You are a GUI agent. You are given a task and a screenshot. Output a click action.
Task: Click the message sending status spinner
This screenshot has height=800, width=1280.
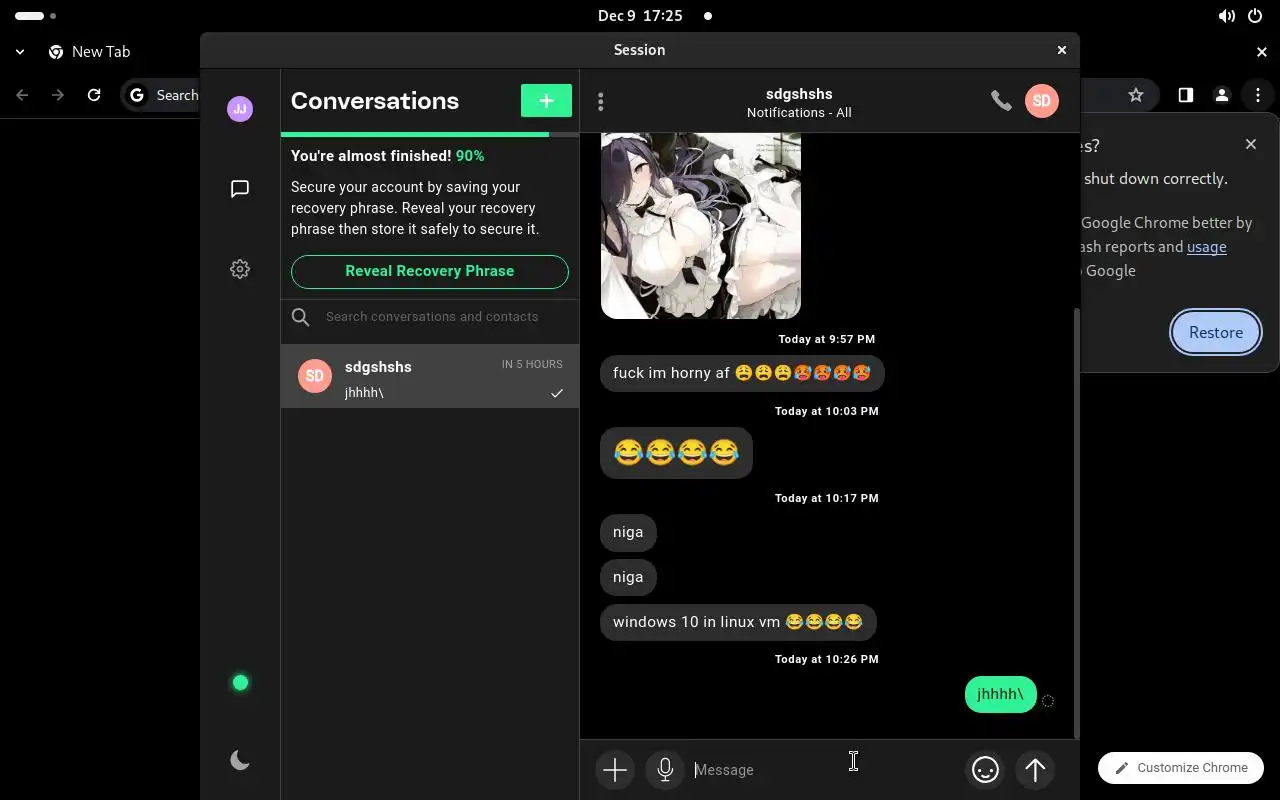(x=1048, y=701)
